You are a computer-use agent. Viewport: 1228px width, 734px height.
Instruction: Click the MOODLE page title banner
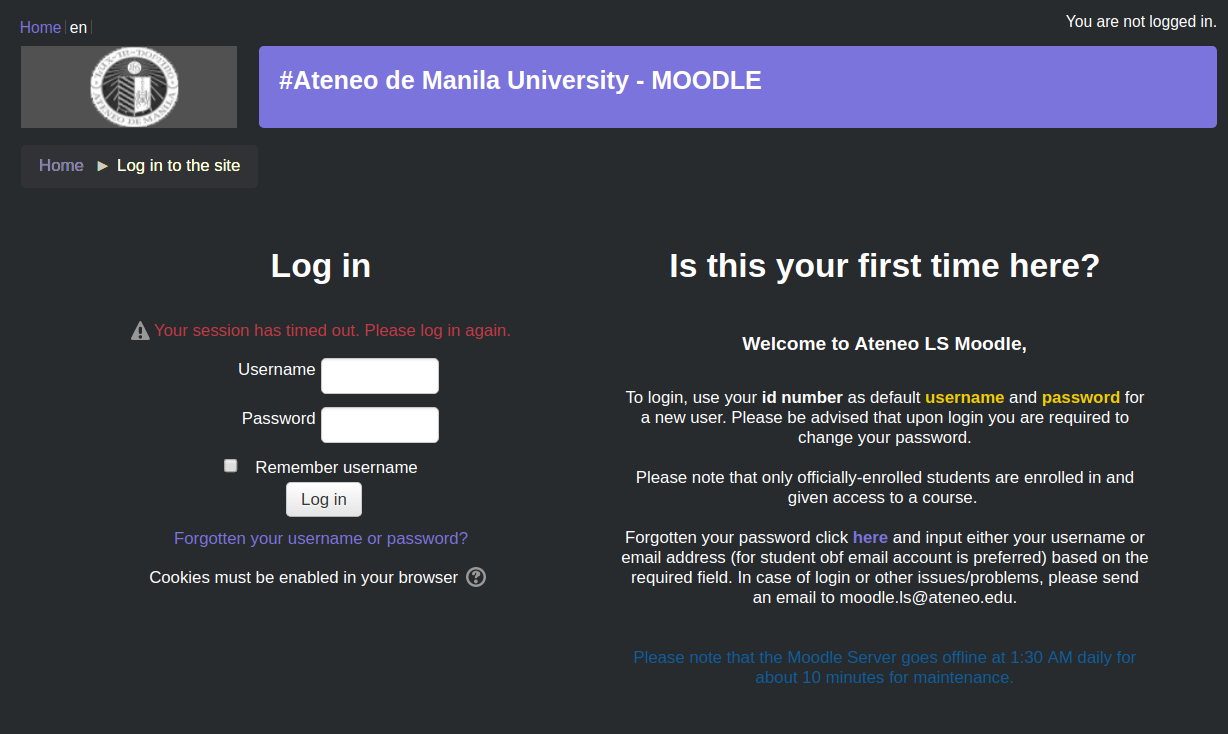518,80
